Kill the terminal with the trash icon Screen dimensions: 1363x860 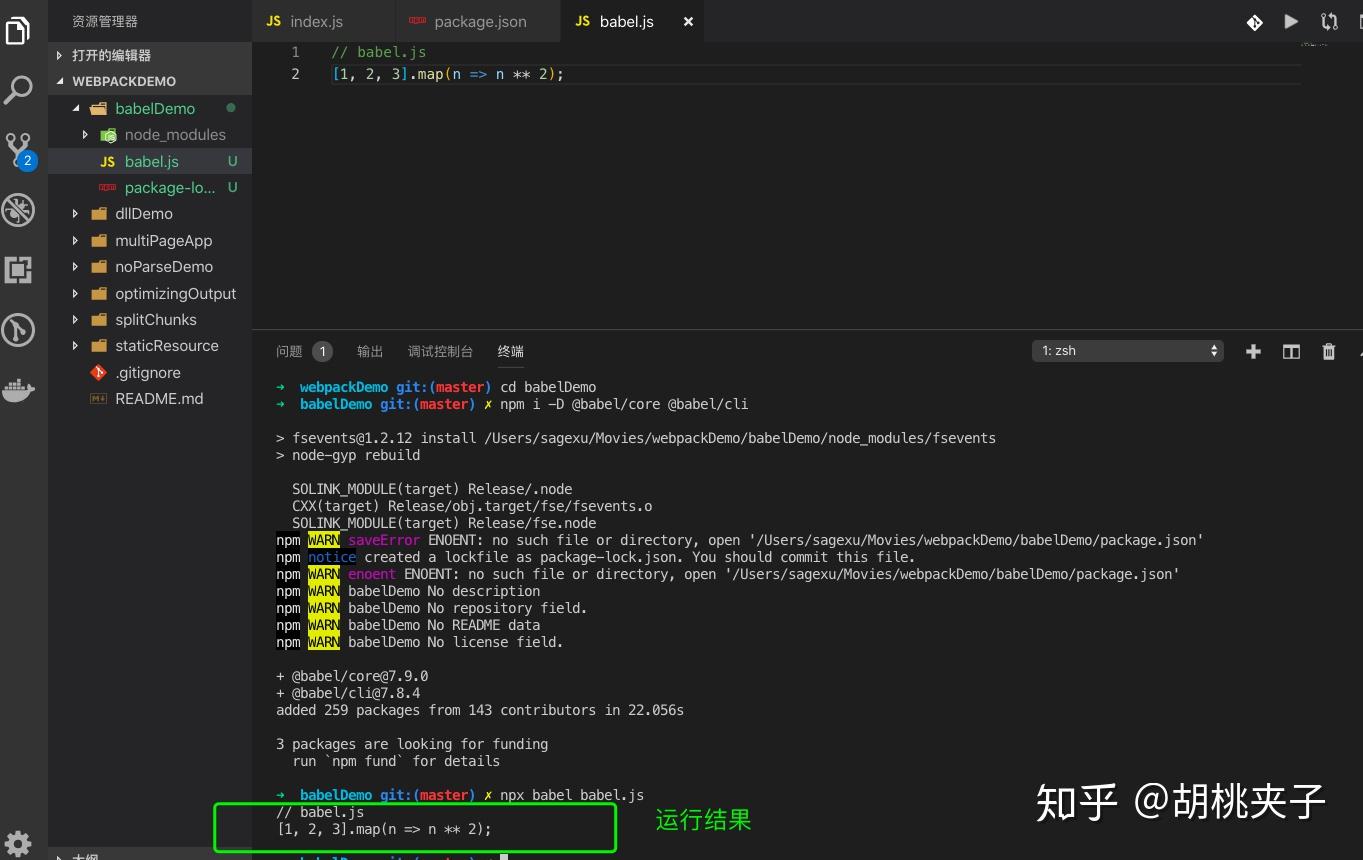coord(1328,351)
